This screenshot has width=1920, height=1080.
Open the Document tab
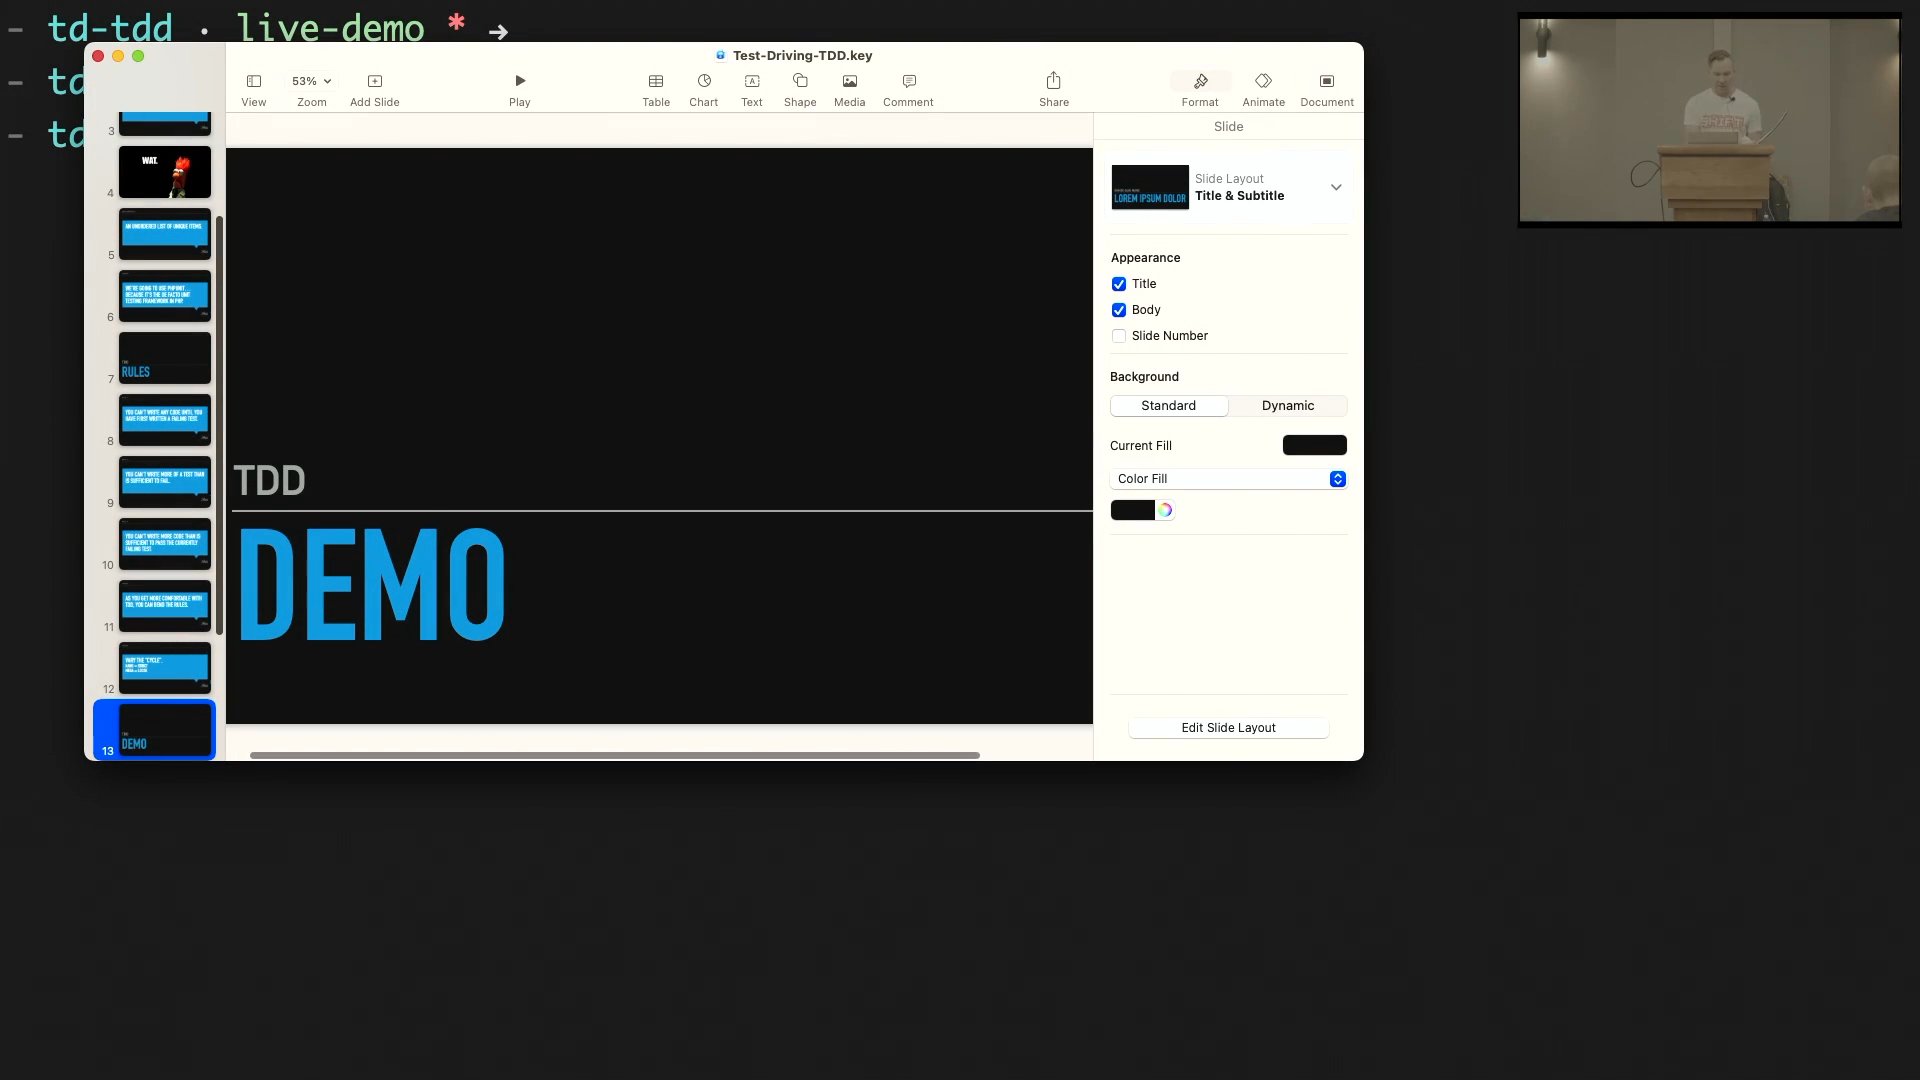(x=1326, y=88)
